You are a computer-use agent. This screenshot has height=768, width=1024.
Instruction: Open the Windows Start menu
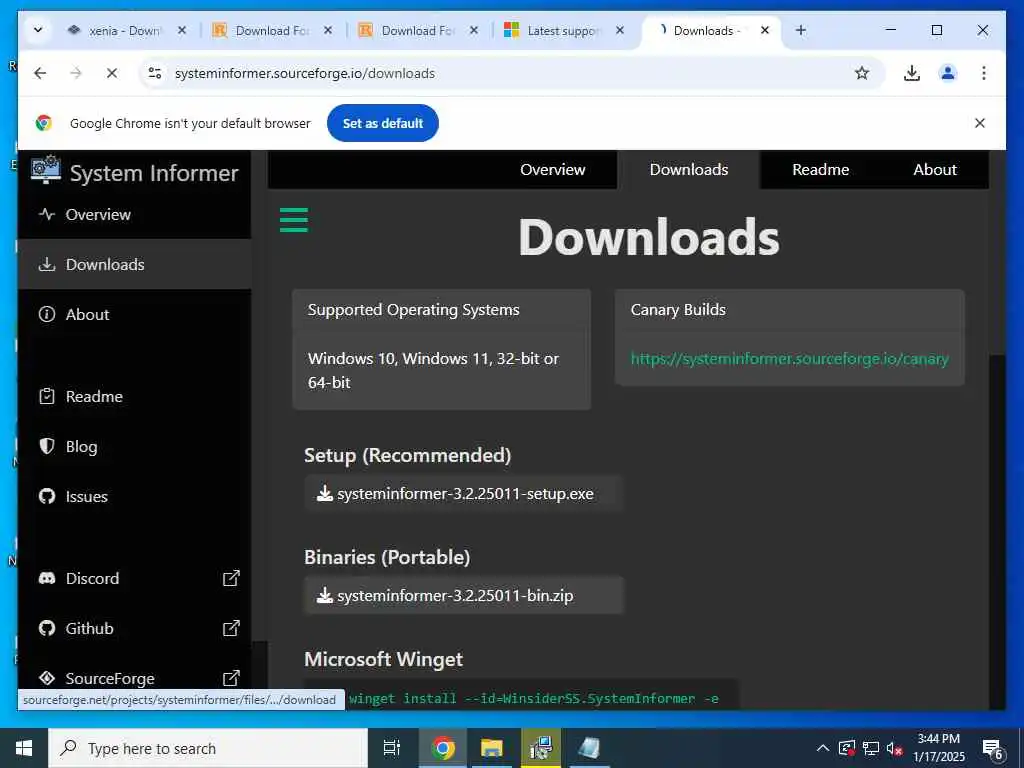tap(24, 748)
